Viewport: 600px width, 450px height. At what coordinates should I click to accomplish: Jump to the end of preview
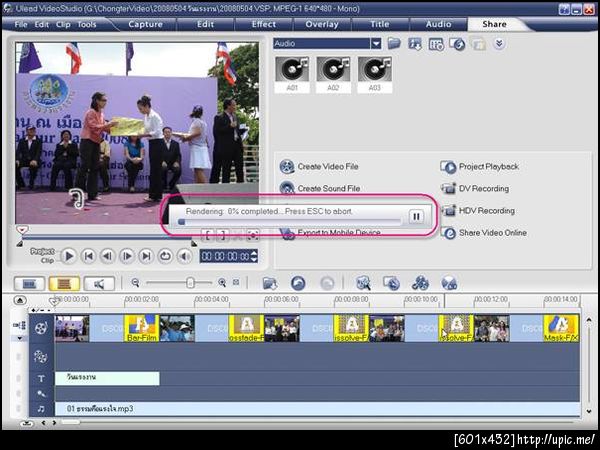tap(146, 256)
